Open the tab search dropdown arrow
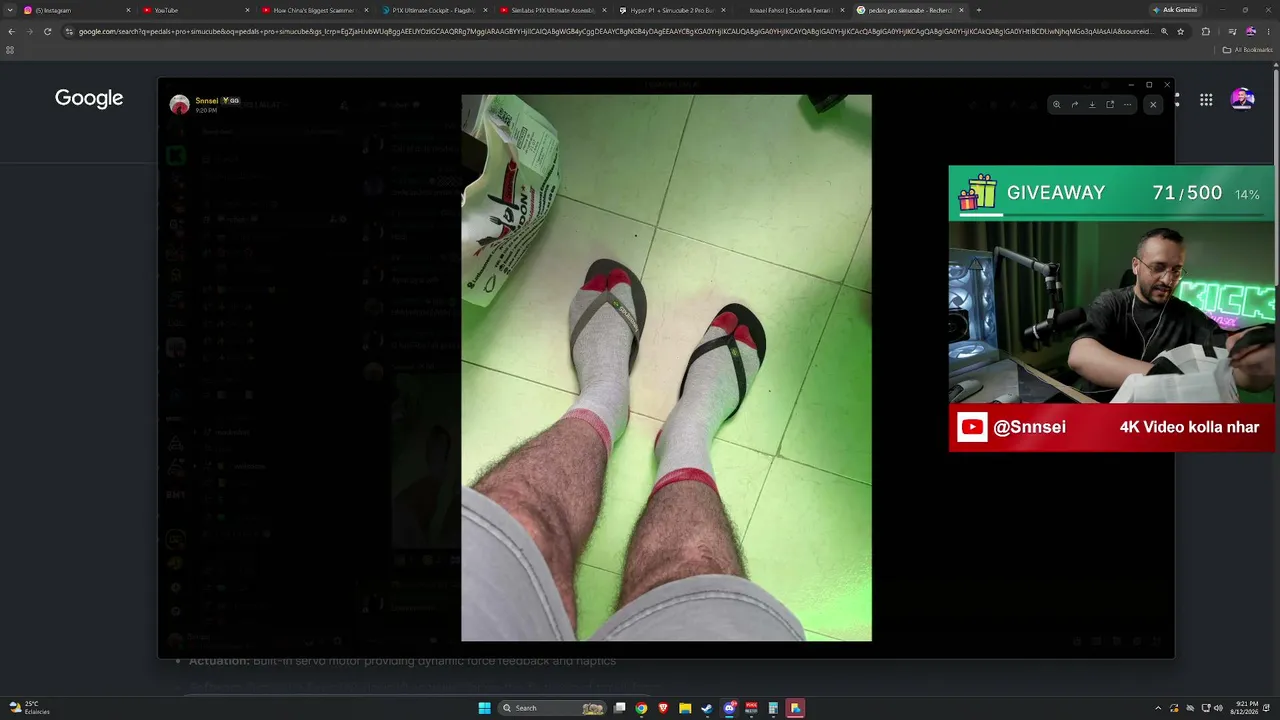Viewport: 1280px width, 720px height. coord(10,10)
